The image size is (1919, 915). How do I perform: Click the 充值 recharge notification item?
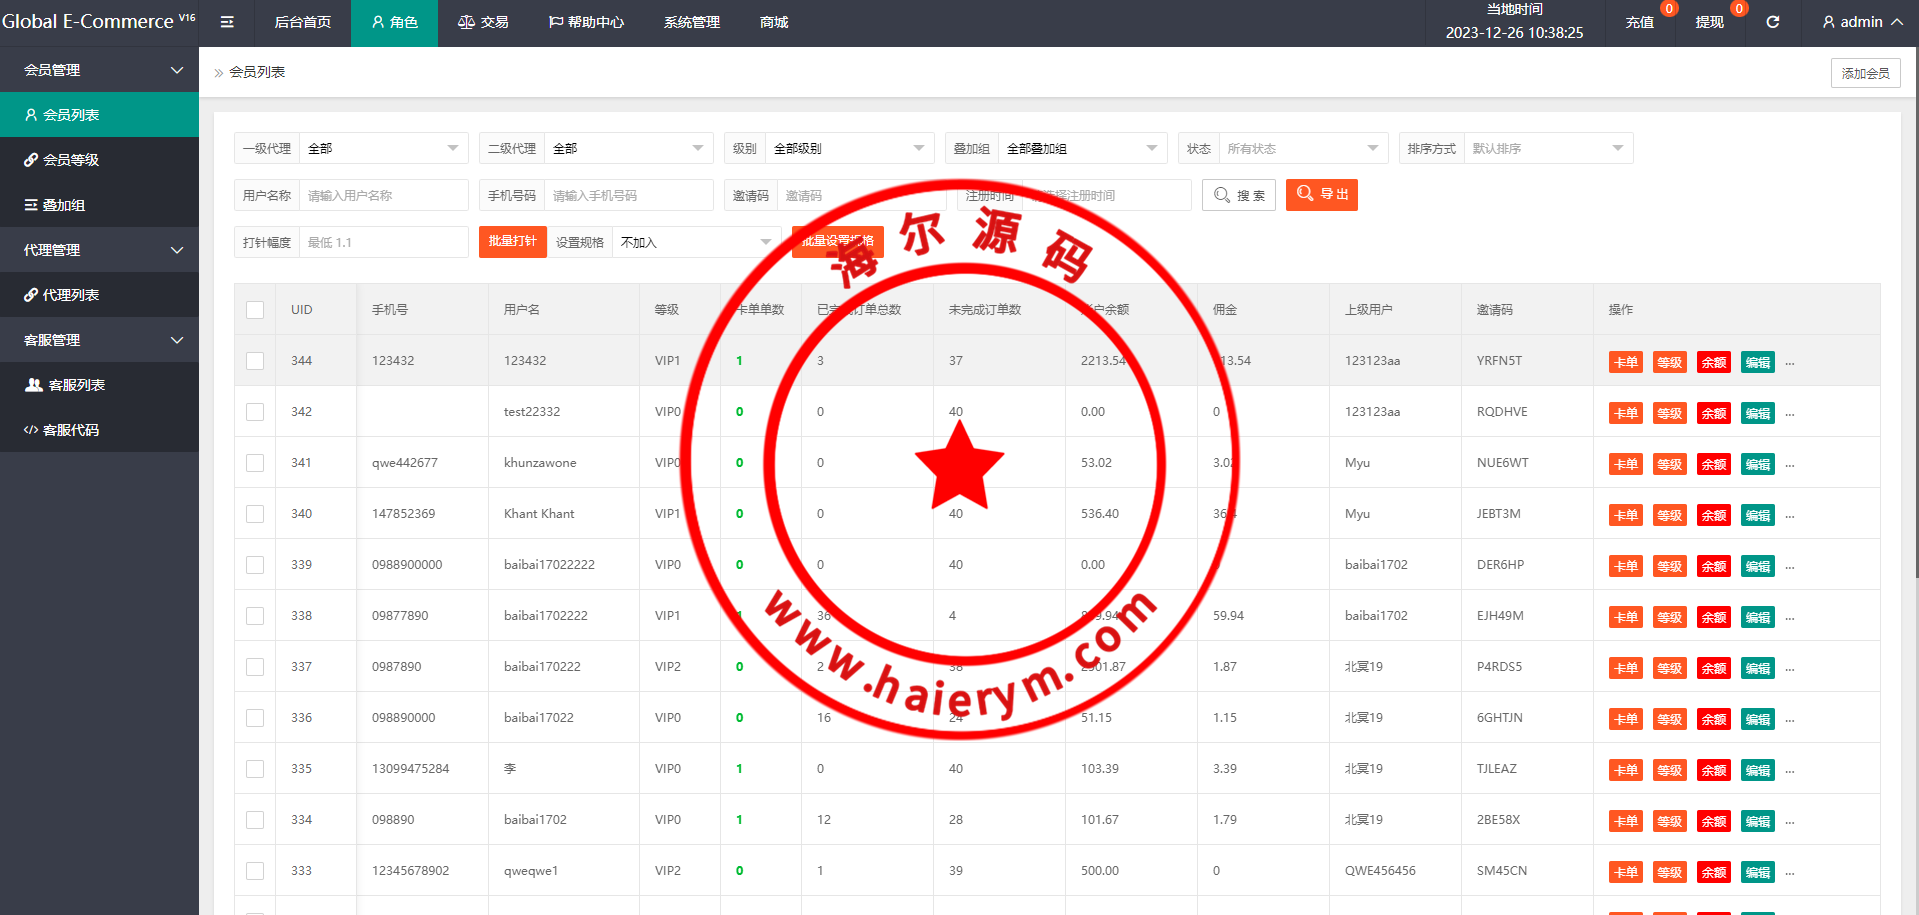pos(1639,22)
